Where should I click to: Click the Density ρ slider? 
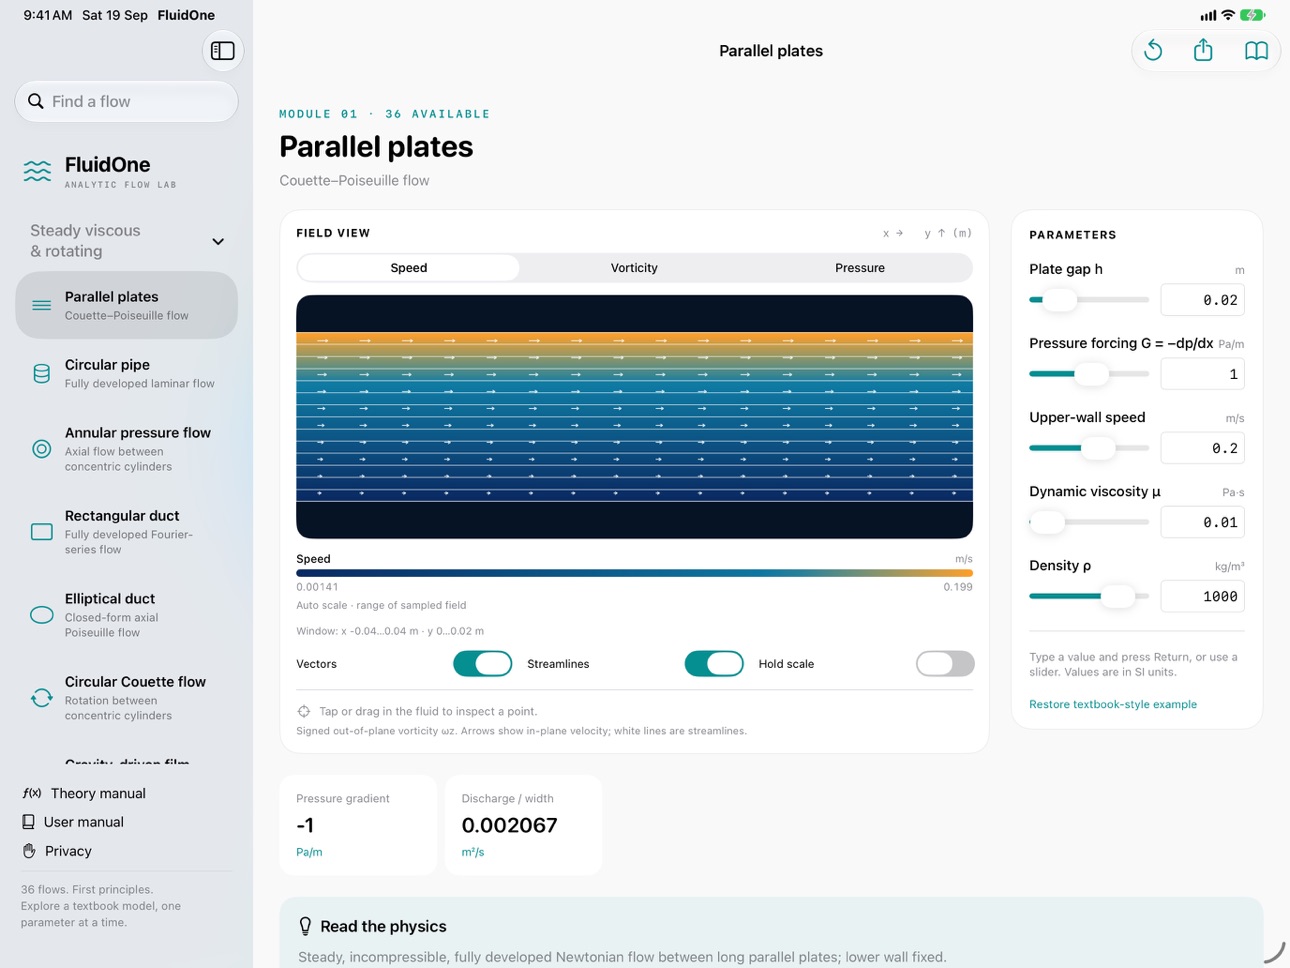[x=1089, y=596]
